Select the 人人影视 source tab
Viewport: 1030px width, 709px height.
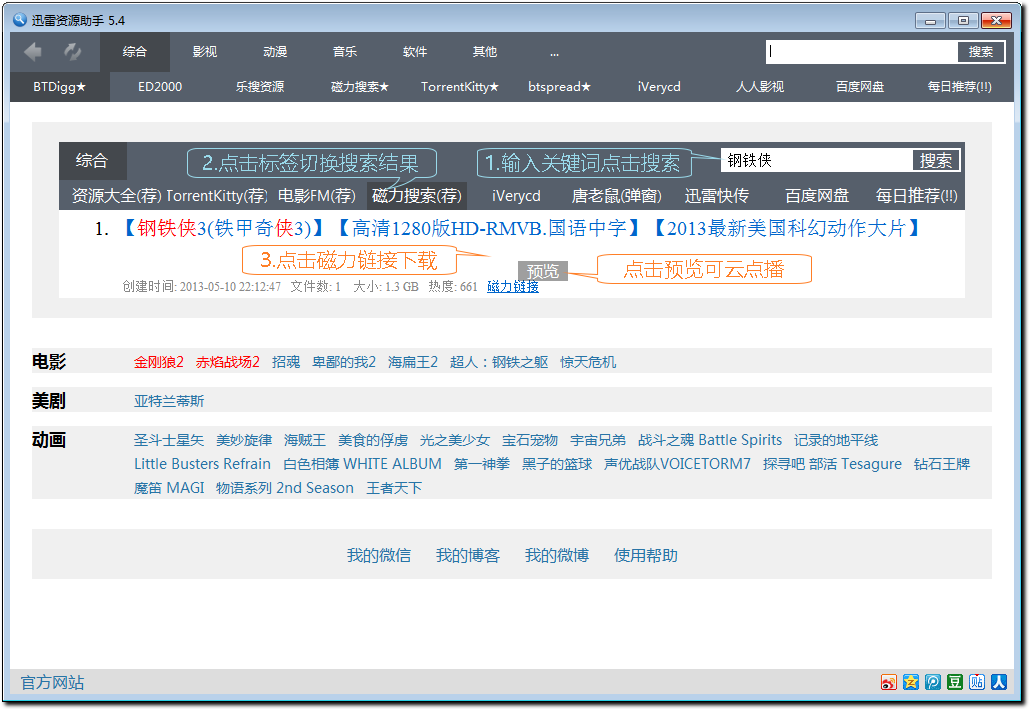[759, 87]
